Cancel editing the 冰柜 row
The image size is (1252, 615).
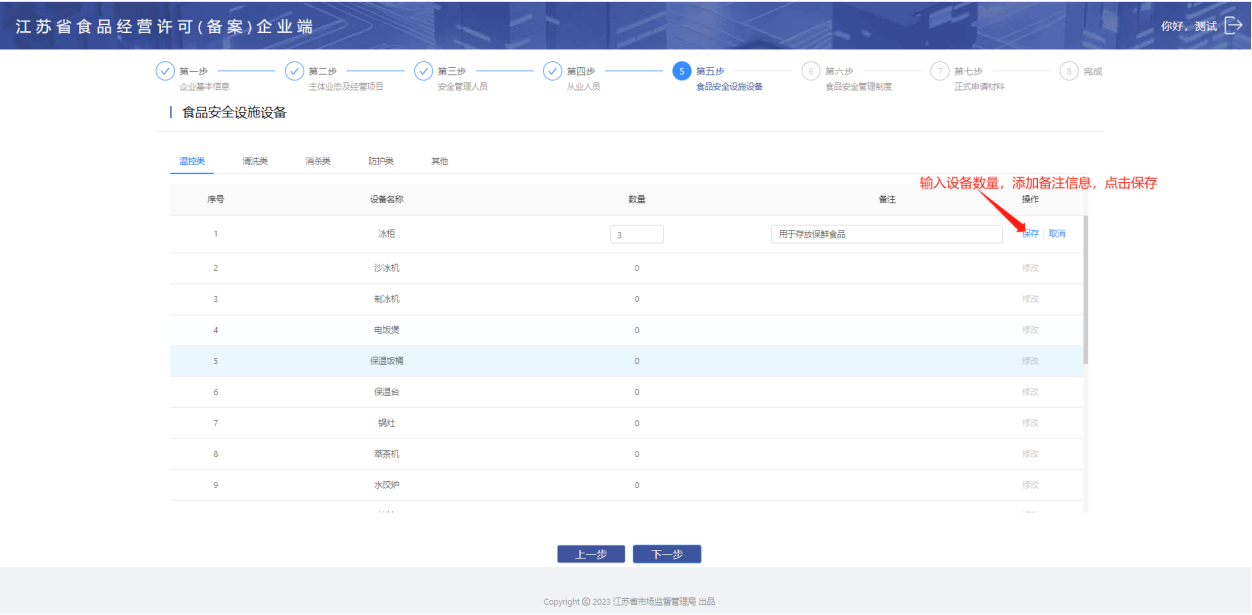click(1057, 234)
